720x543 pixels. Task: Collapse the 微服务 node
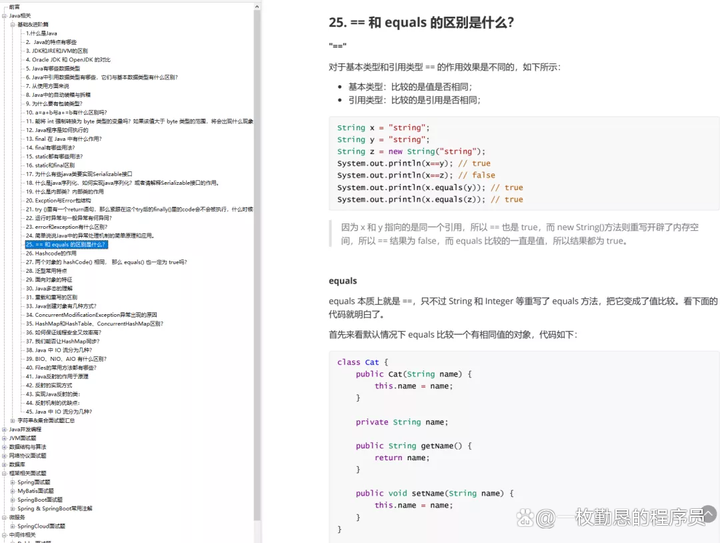[x=4, y=517]
